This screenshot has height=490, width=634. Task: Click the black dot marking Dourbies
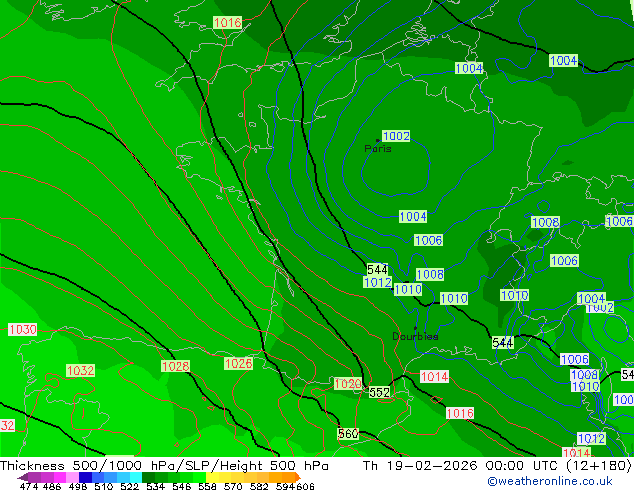(415, 328)
